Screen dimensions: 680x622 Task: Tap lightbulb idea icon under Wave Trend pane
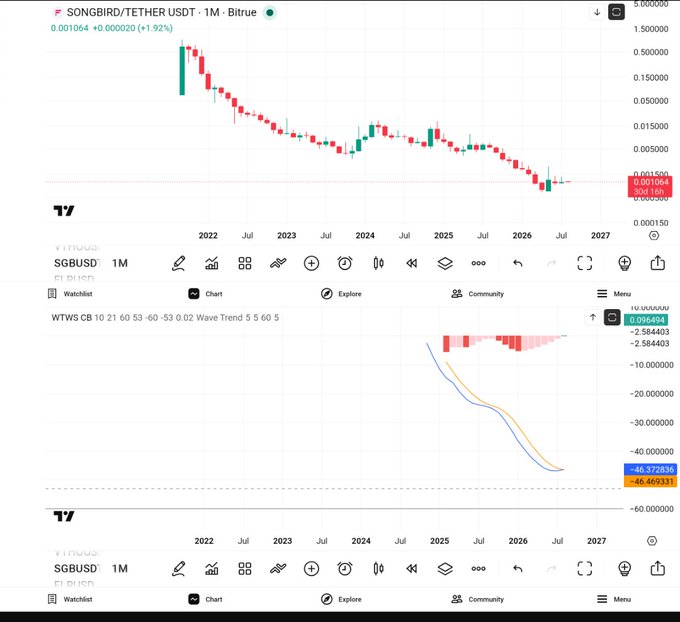click(624, 569)
